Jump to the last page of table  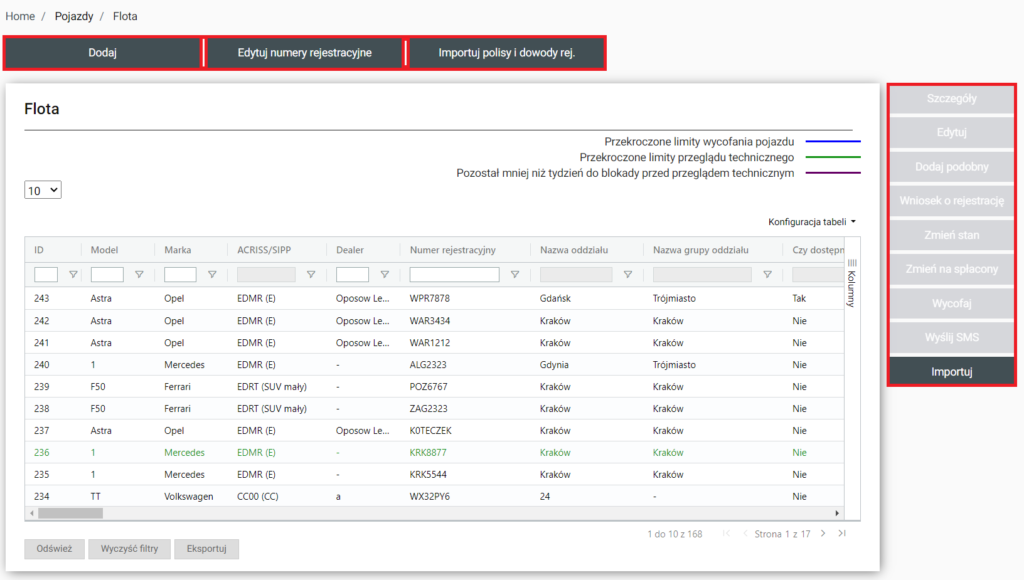pyautogui.click(x=842, y=534)
